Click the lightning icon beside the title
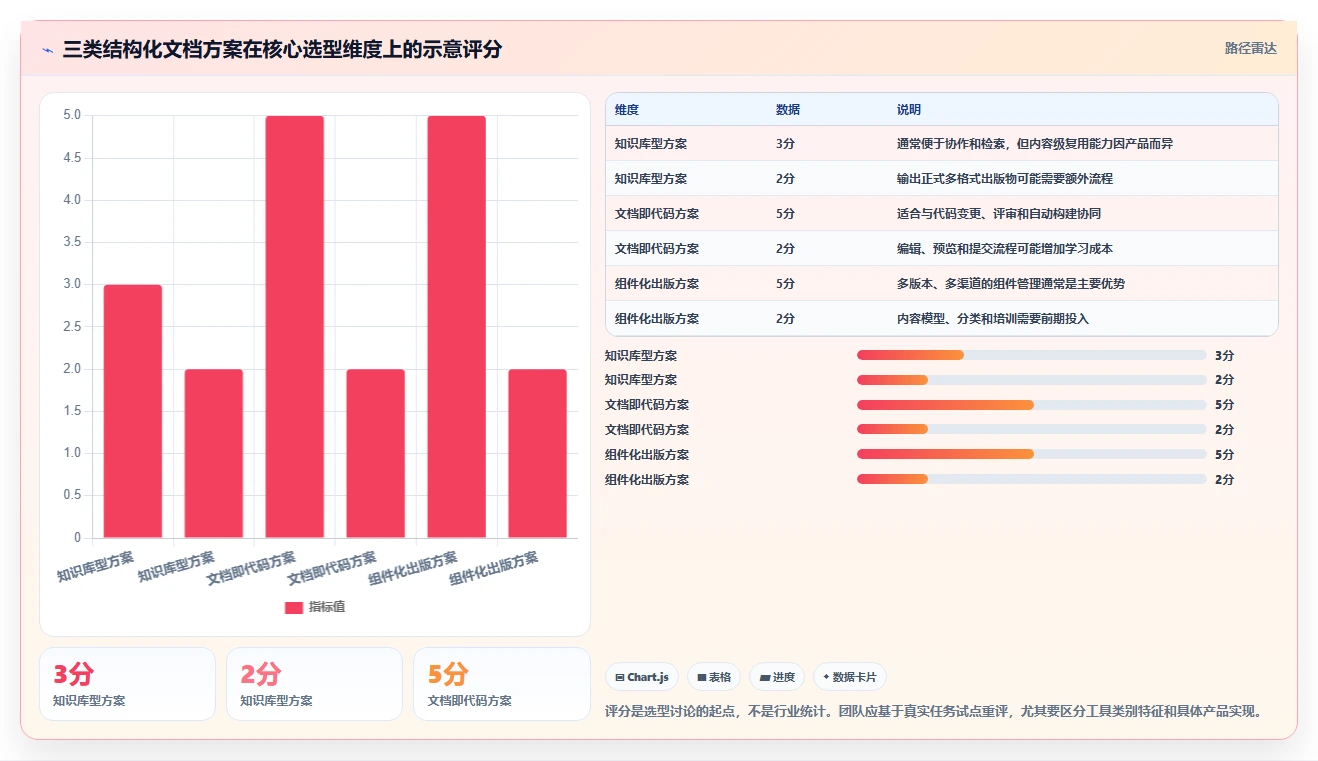Viewport: 1318px width, 761px height. pyautogui.click(x=48, y=49)
